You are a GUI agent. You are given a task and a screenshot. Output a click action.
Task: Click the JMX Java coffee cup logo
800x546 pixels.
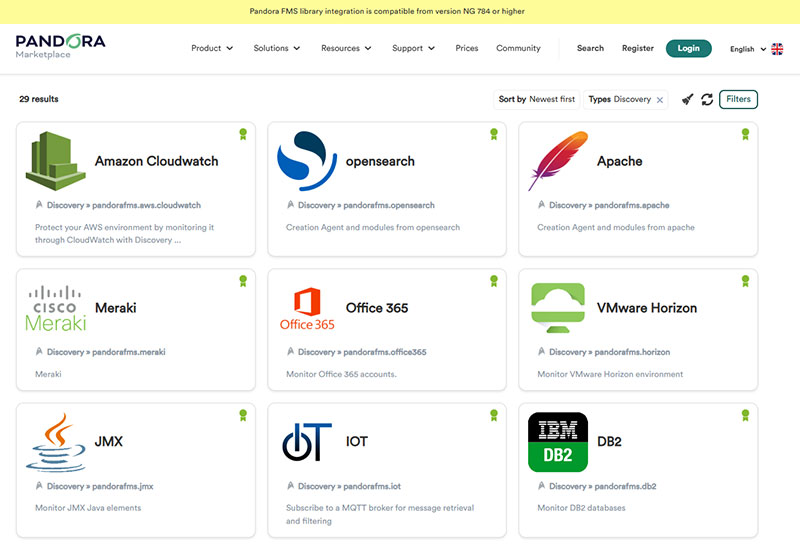56,442
